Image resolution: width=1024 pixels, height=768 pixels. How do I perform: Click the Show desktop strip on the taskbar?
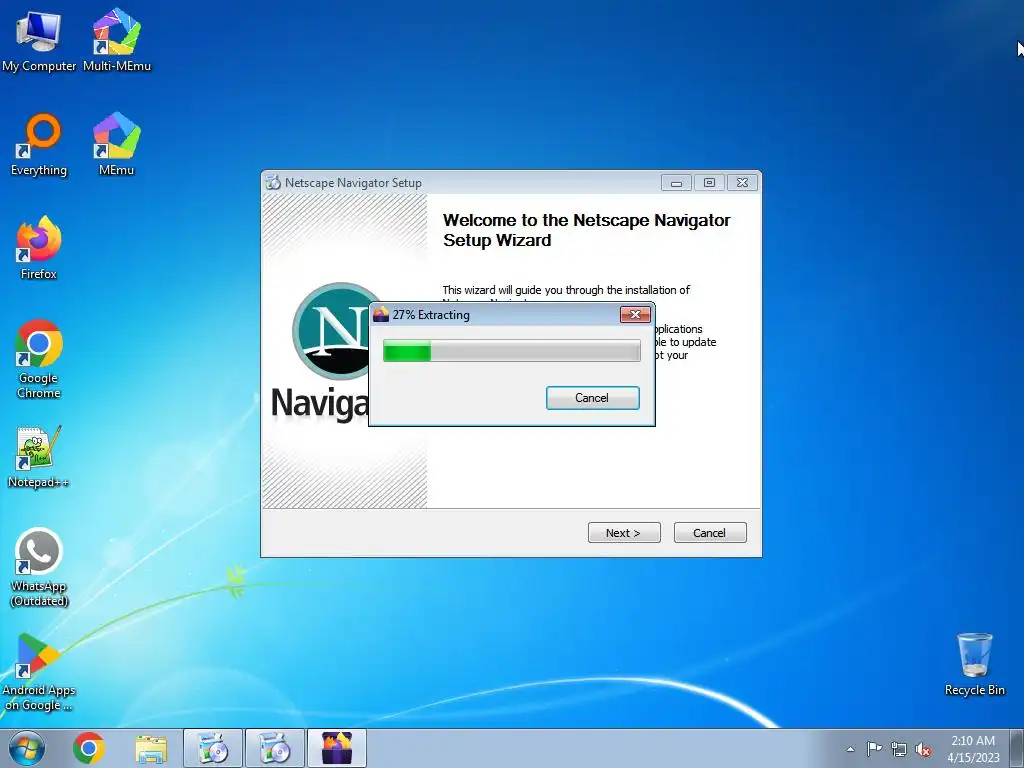click(x=1017, y=748)
